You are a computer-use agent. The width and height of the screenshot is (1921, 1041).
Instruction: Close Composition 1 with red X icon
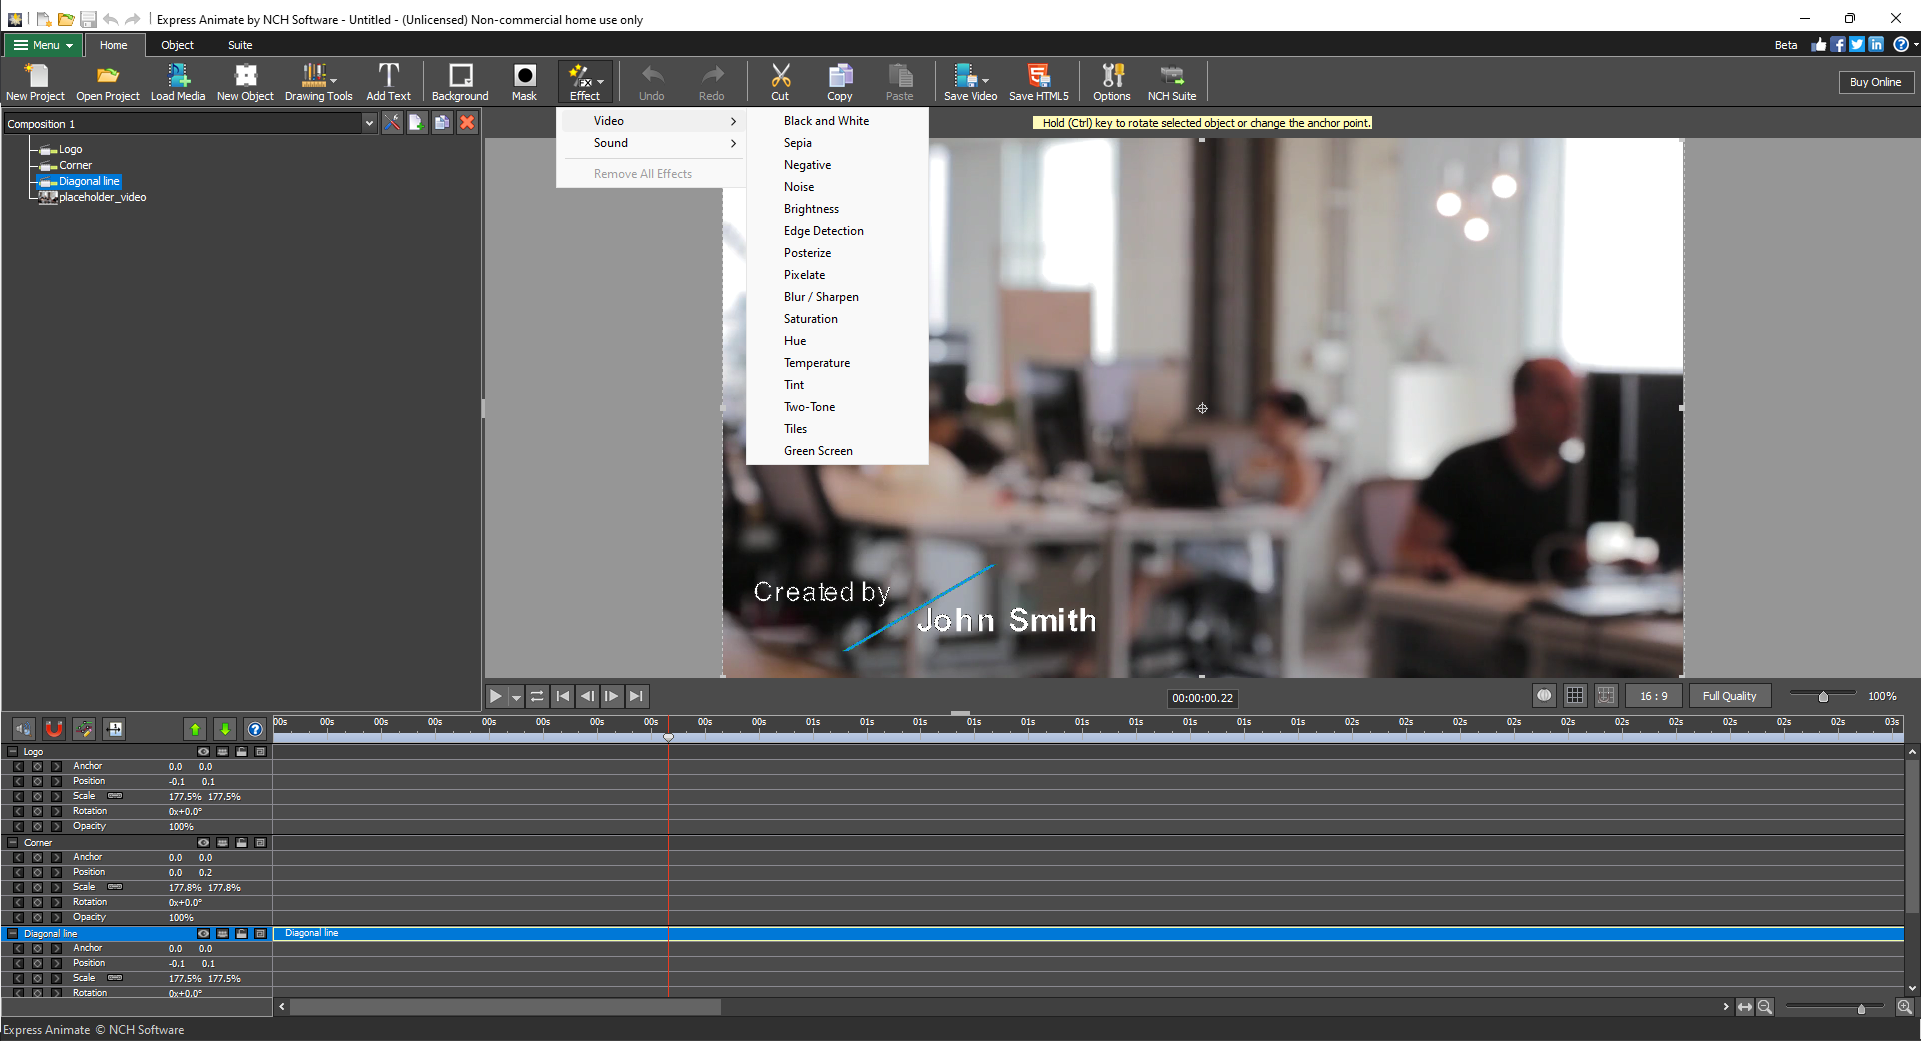[467, 122]
